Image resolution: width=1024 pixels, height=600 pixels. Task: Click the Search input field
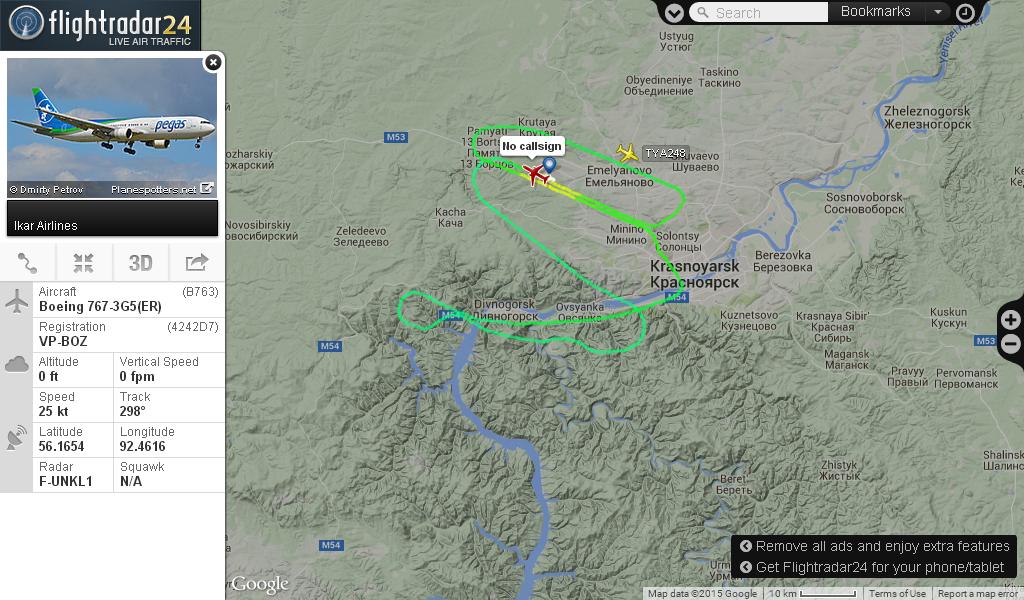click(x=759, y=12)
